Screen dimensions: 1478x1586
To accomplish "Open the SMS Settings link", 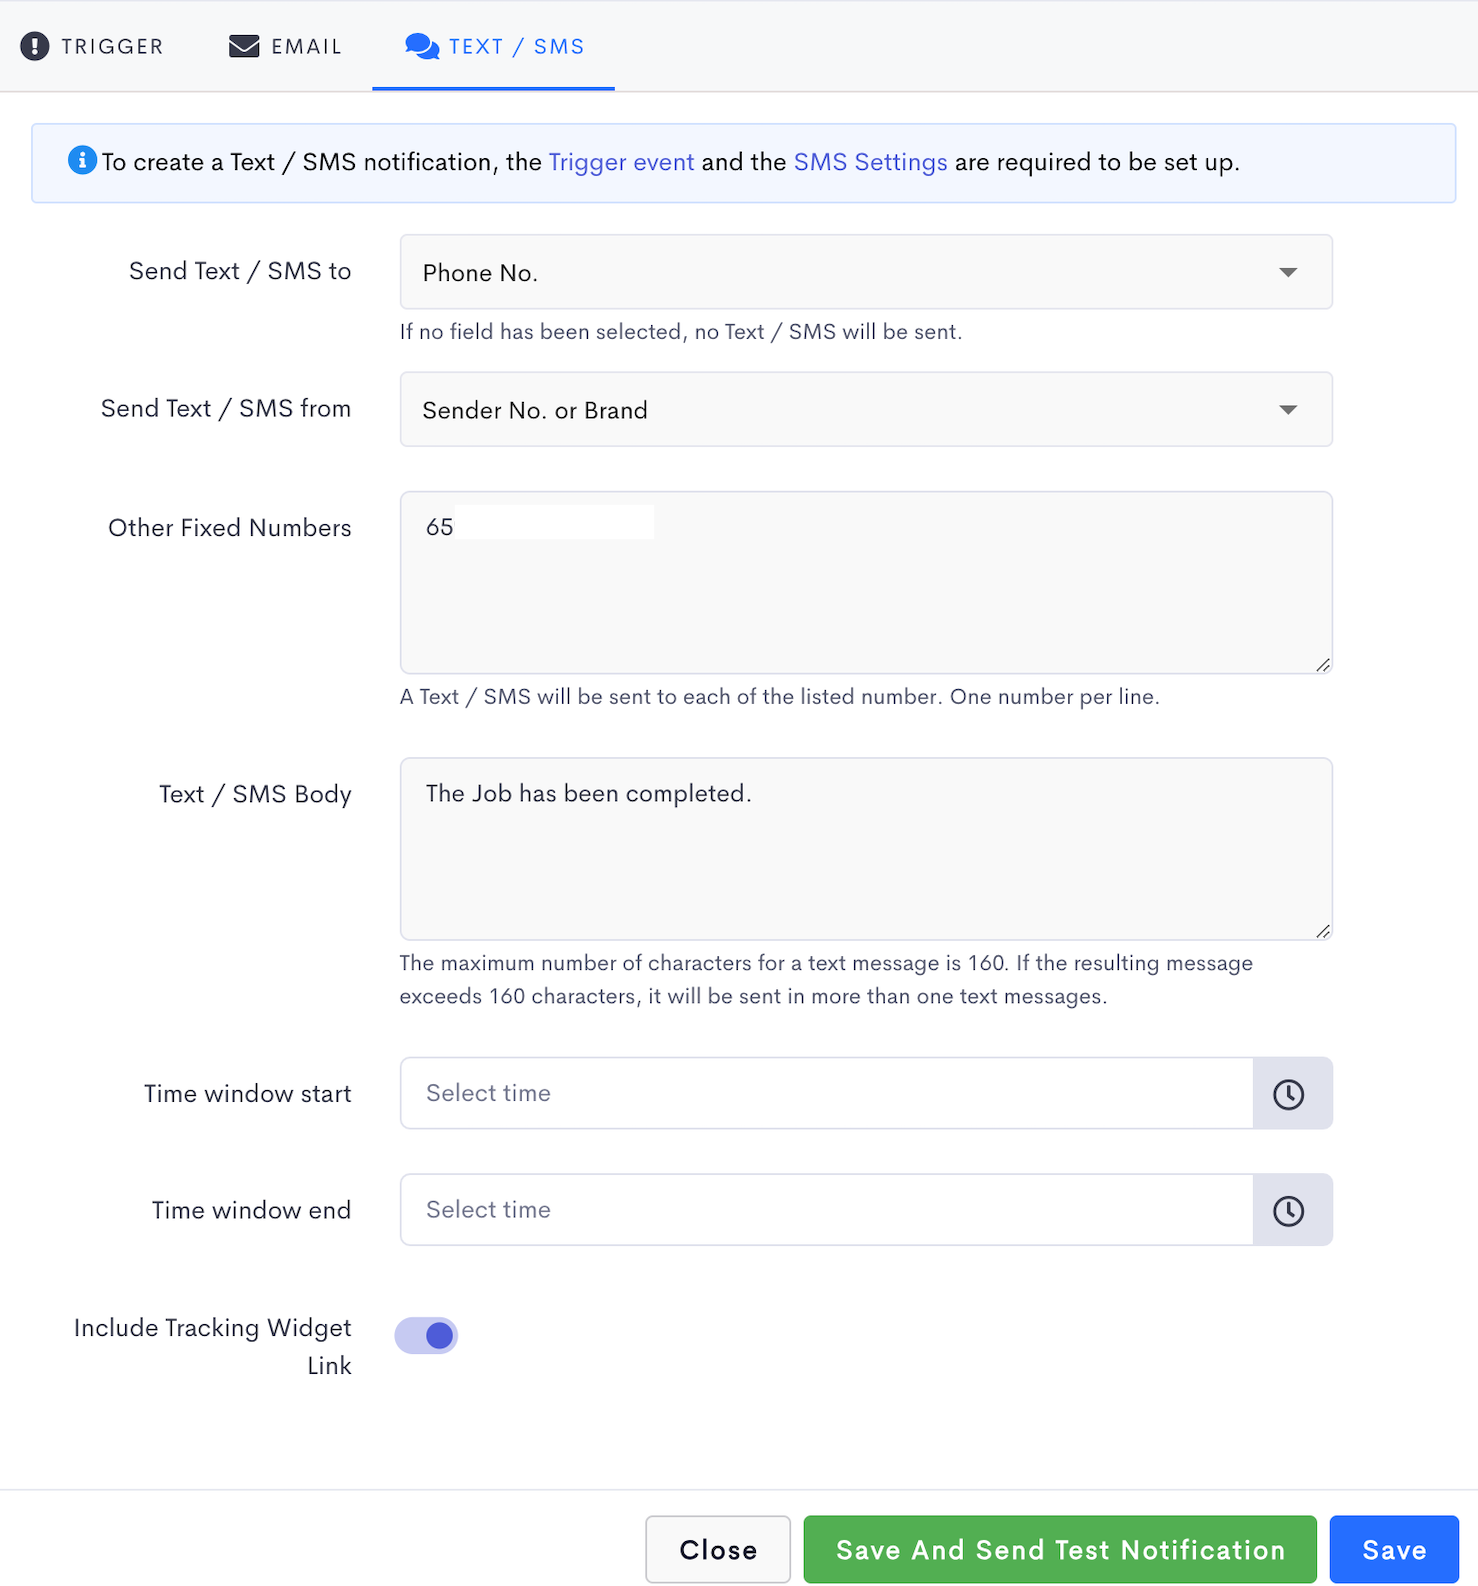I will tap(870, 162).
